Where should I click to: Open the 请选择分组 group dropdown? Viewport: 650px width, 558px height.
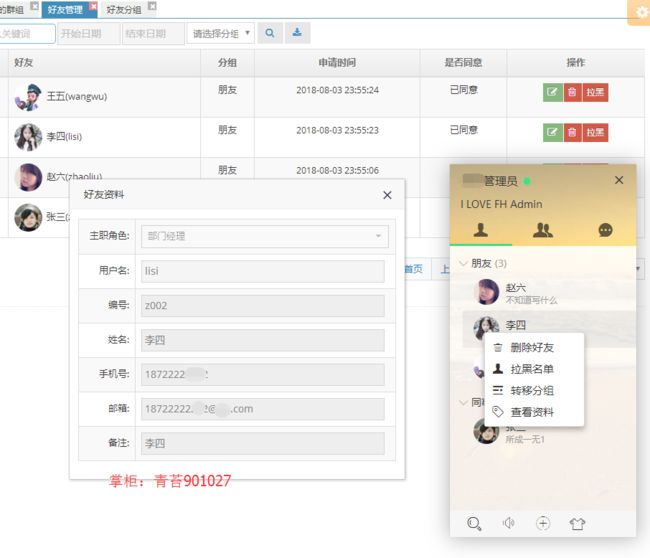(x=221, y=34)
